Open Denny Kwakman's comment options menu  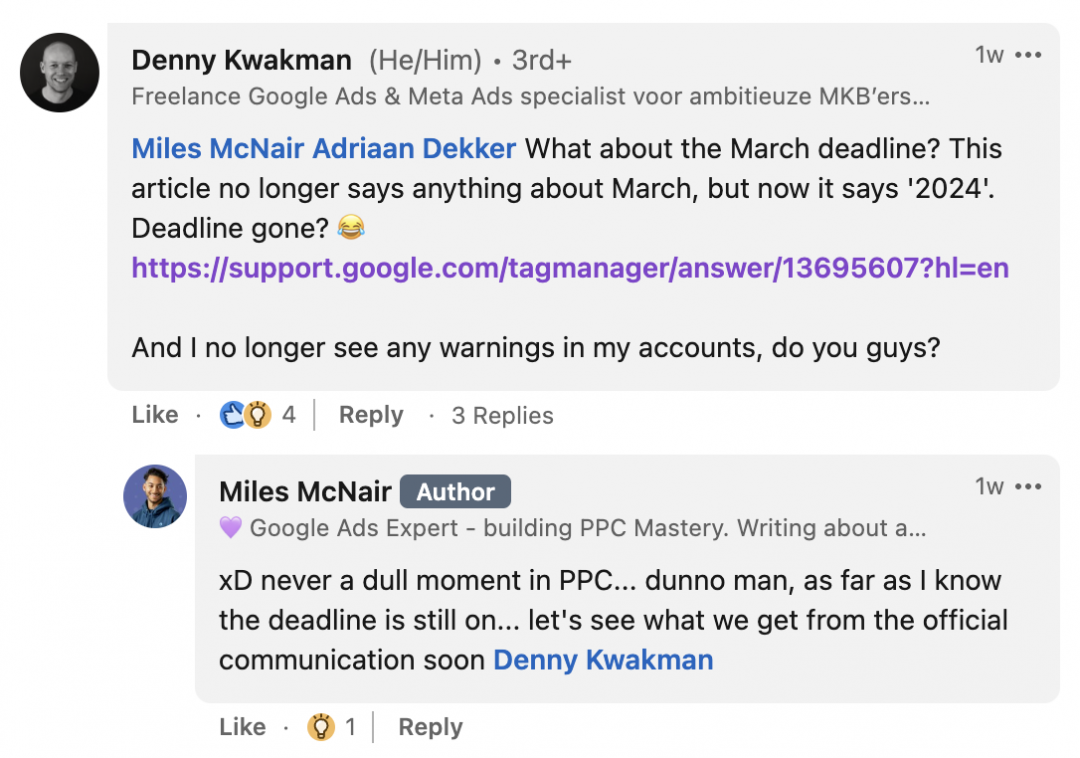1028,55
